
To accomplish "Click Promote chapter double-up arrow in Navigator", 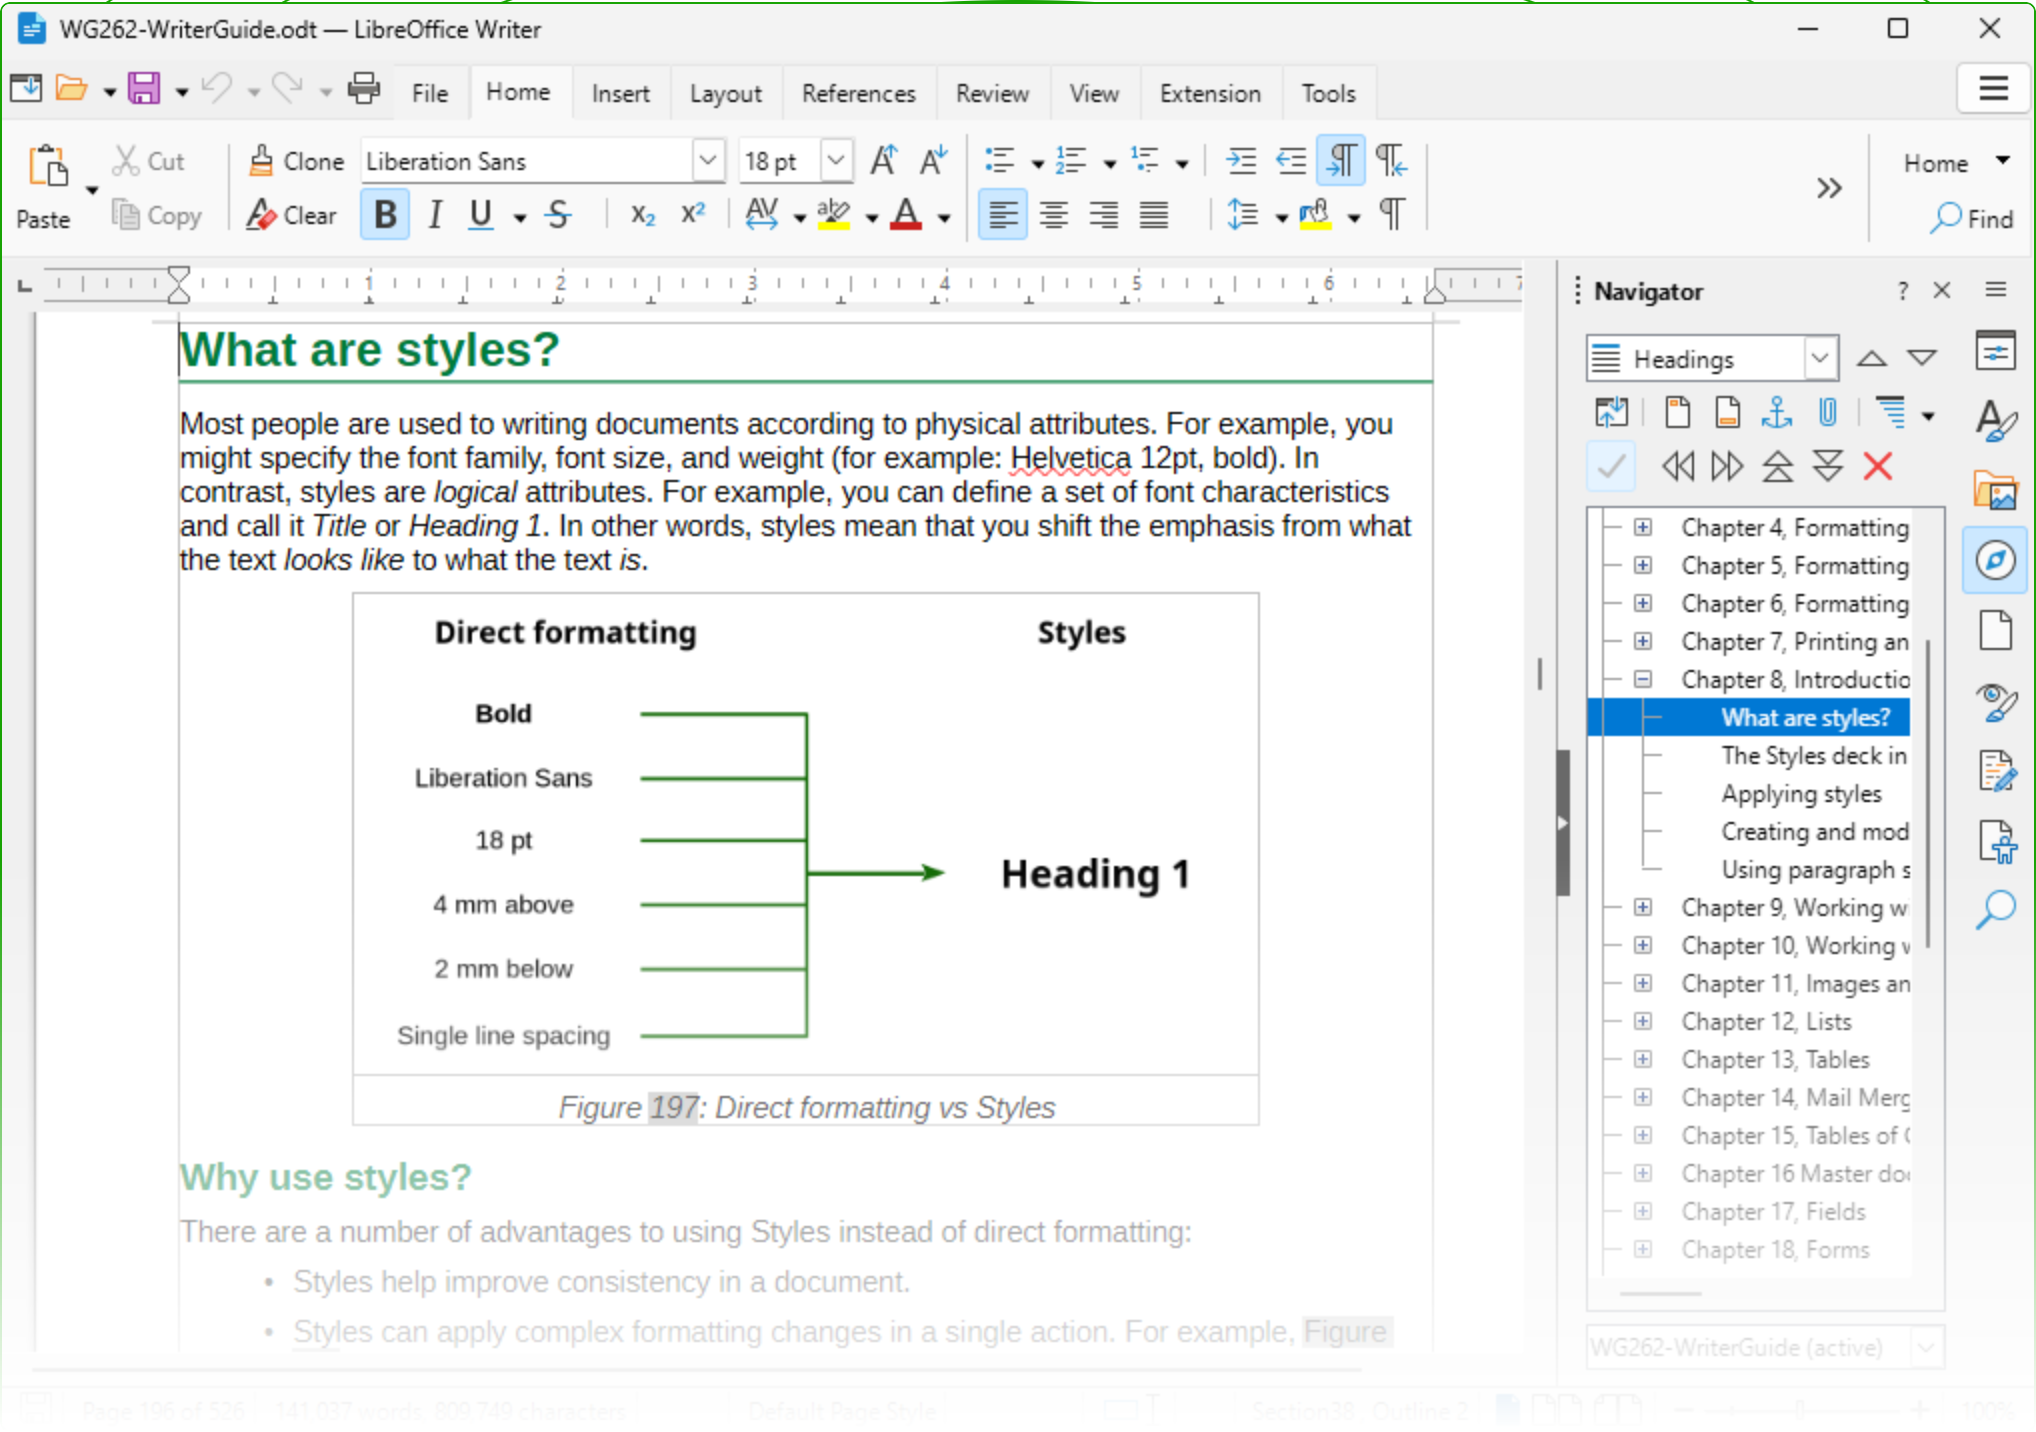I will [1777, 466].
